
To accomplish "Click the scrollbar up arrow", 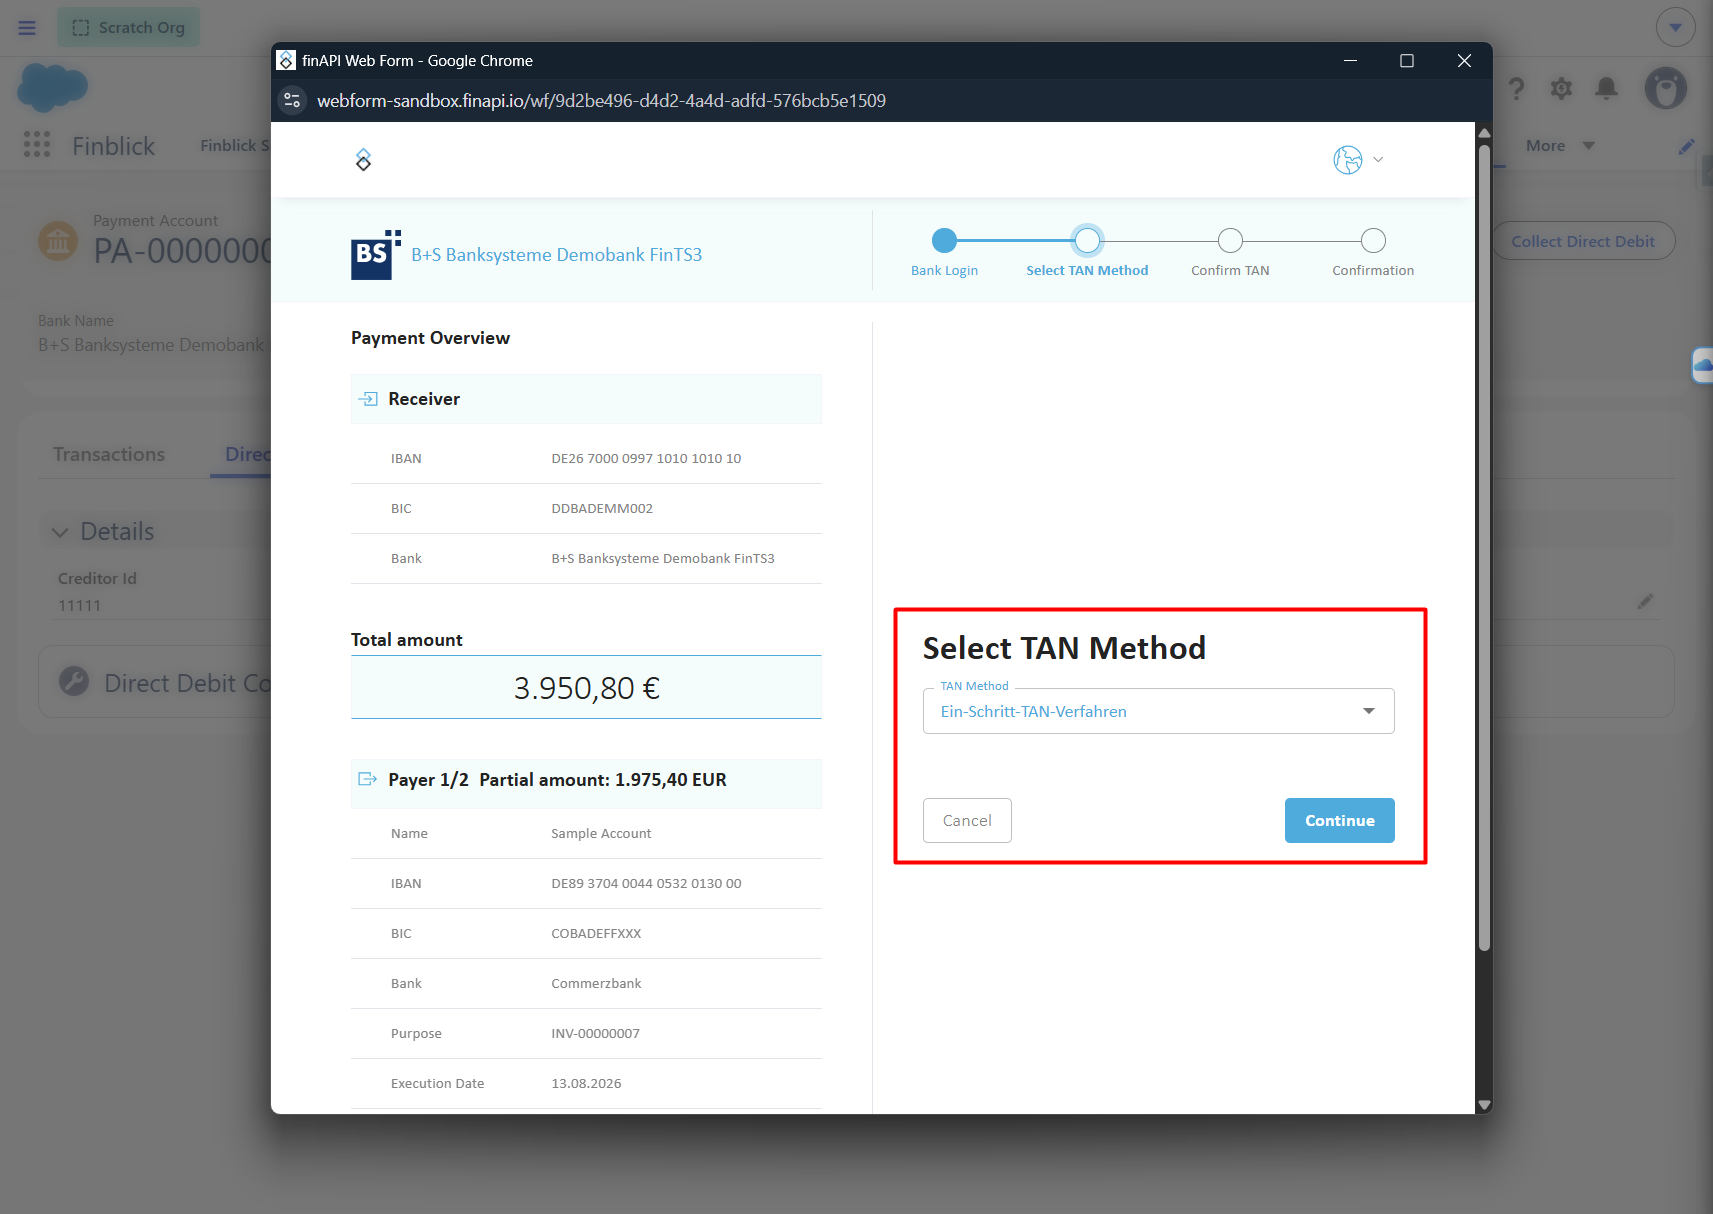I will click(1484, 132).
